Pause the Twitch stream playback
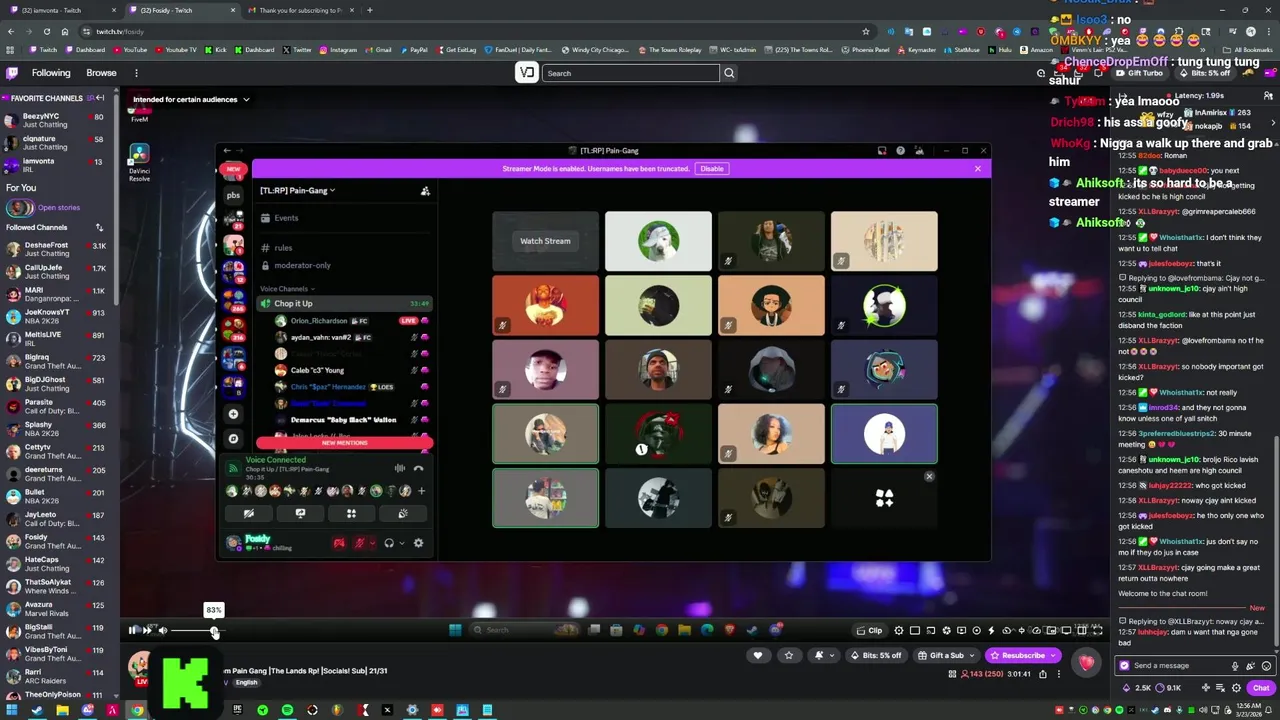Viewport: 1280px width, 720px height. 133,630
